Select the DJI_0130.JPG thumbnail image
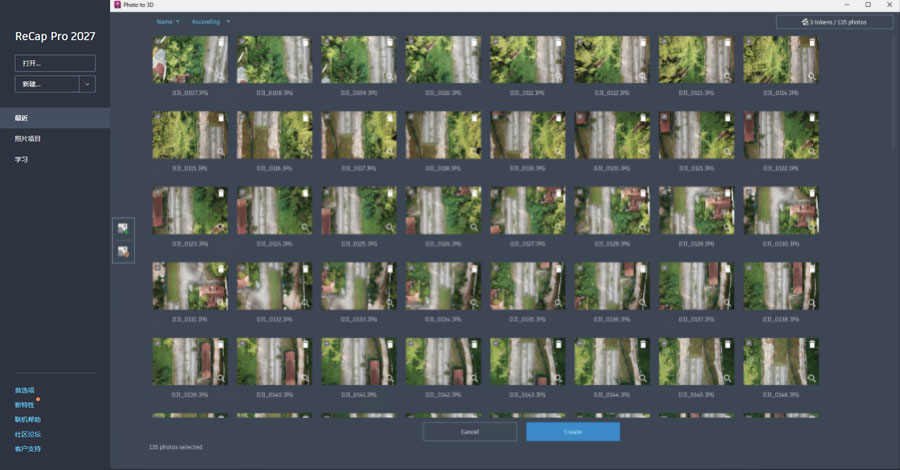 [x=781, y=211]
